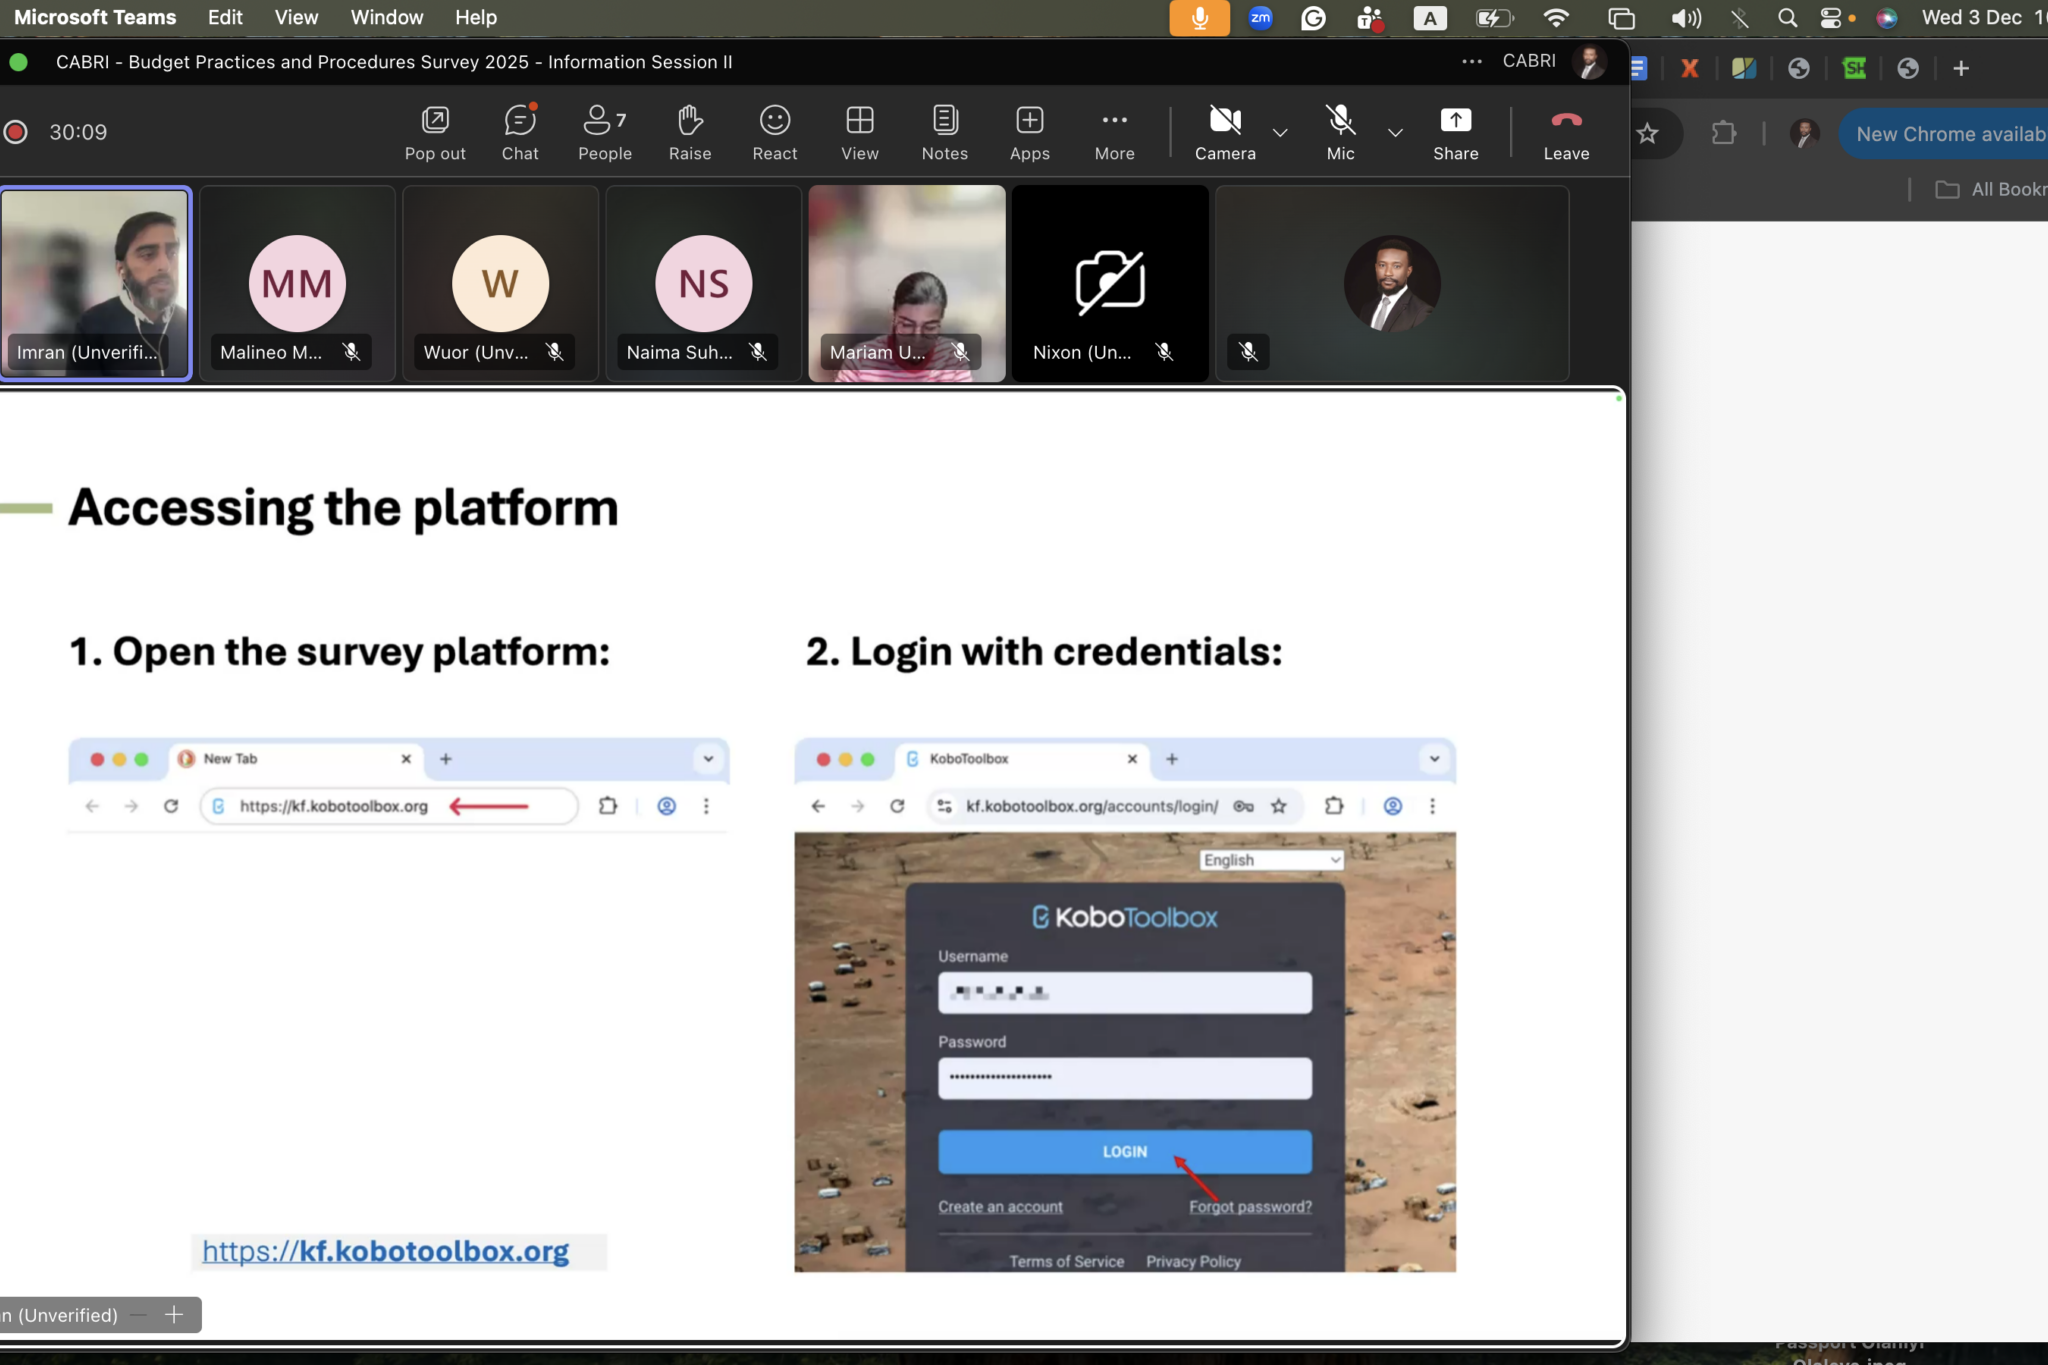Open the View menu in menu bar
The height and width of the screenshot is (1365, 2048).
coord(297,17)
